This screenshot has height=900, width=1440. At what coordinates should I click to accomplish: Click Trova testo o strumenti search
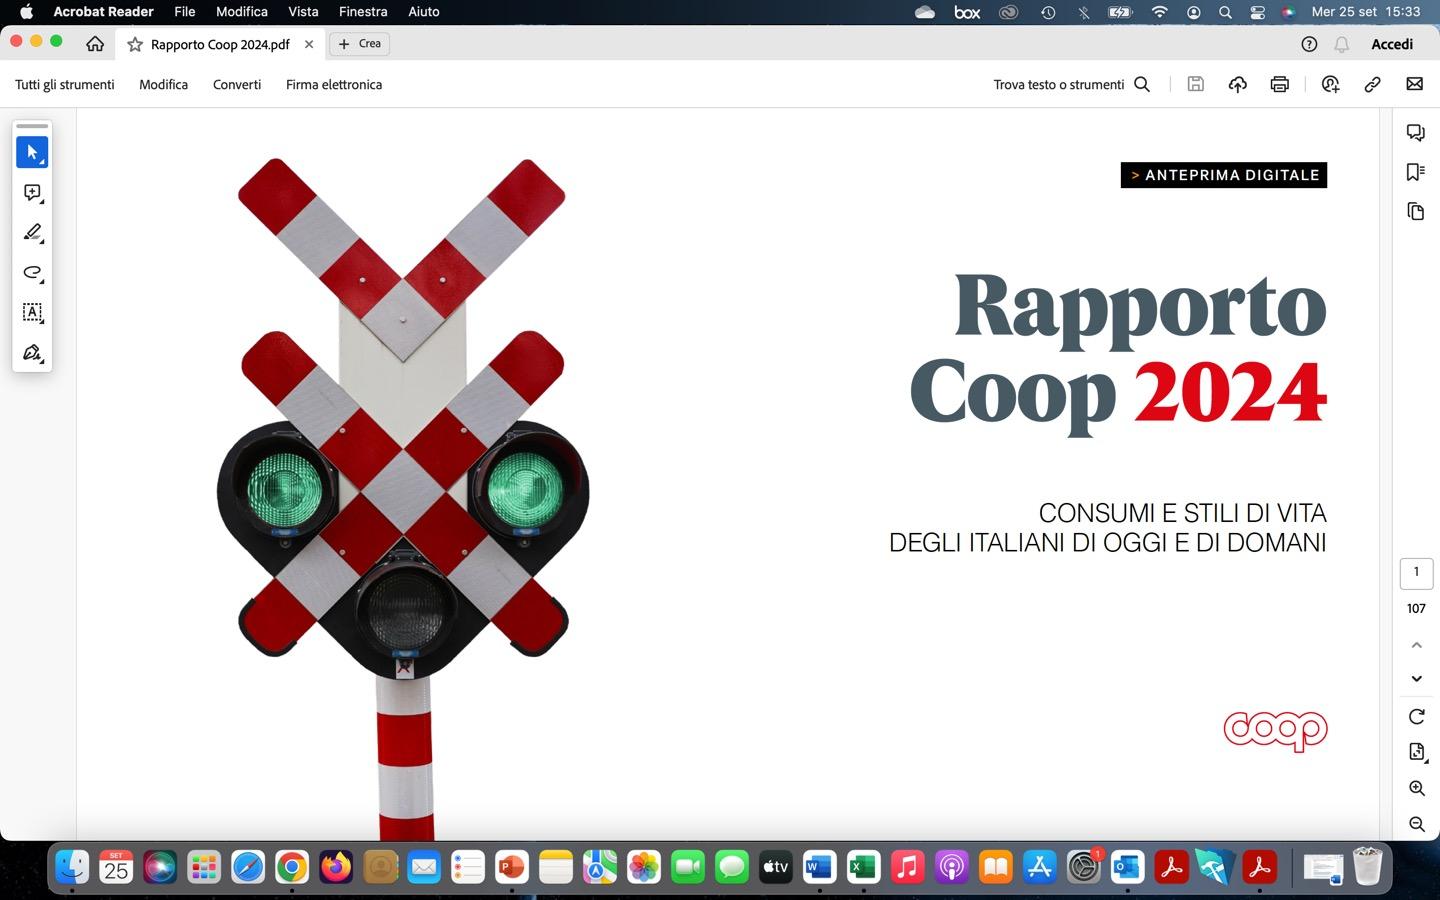click(x=1072, y=84)
